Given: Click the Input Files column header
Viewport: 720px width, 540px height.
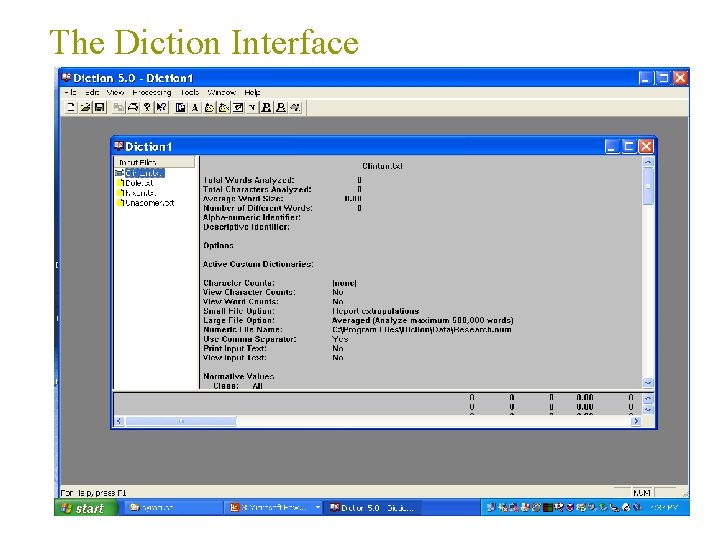Looking at the screenshot, I should pos(154,162).
